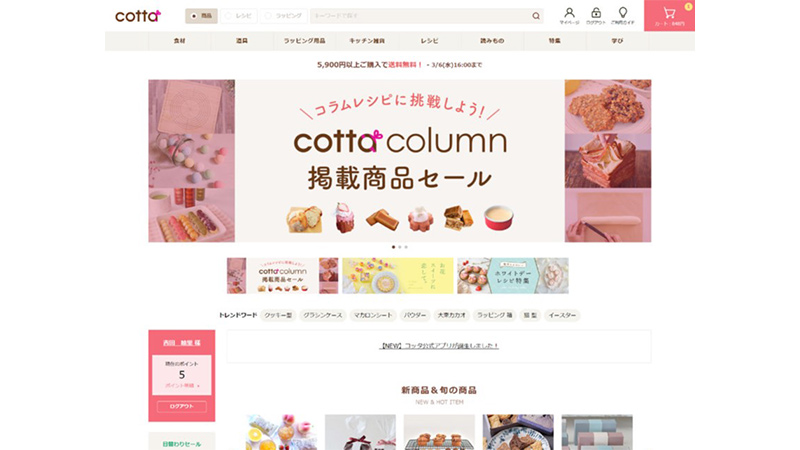Click the search magnifier icon

coord(536,16)
